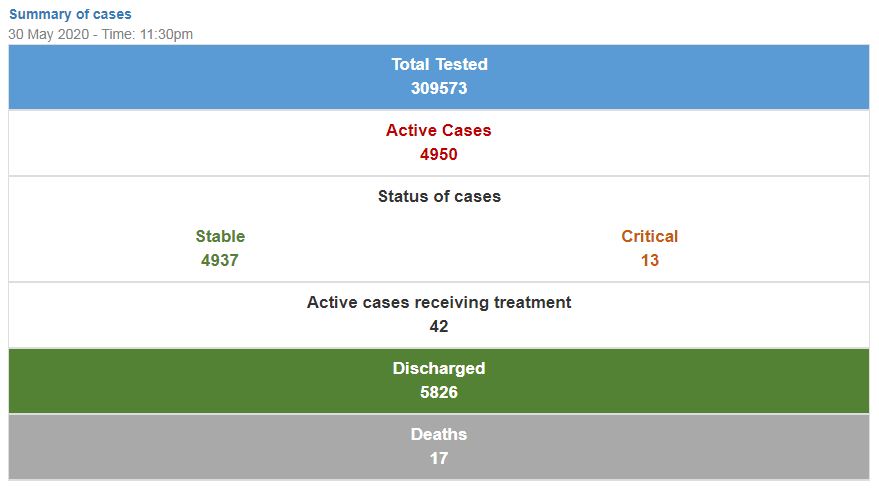Select the 4950 active cases value
879x488 pixels.
pos(439,155)
